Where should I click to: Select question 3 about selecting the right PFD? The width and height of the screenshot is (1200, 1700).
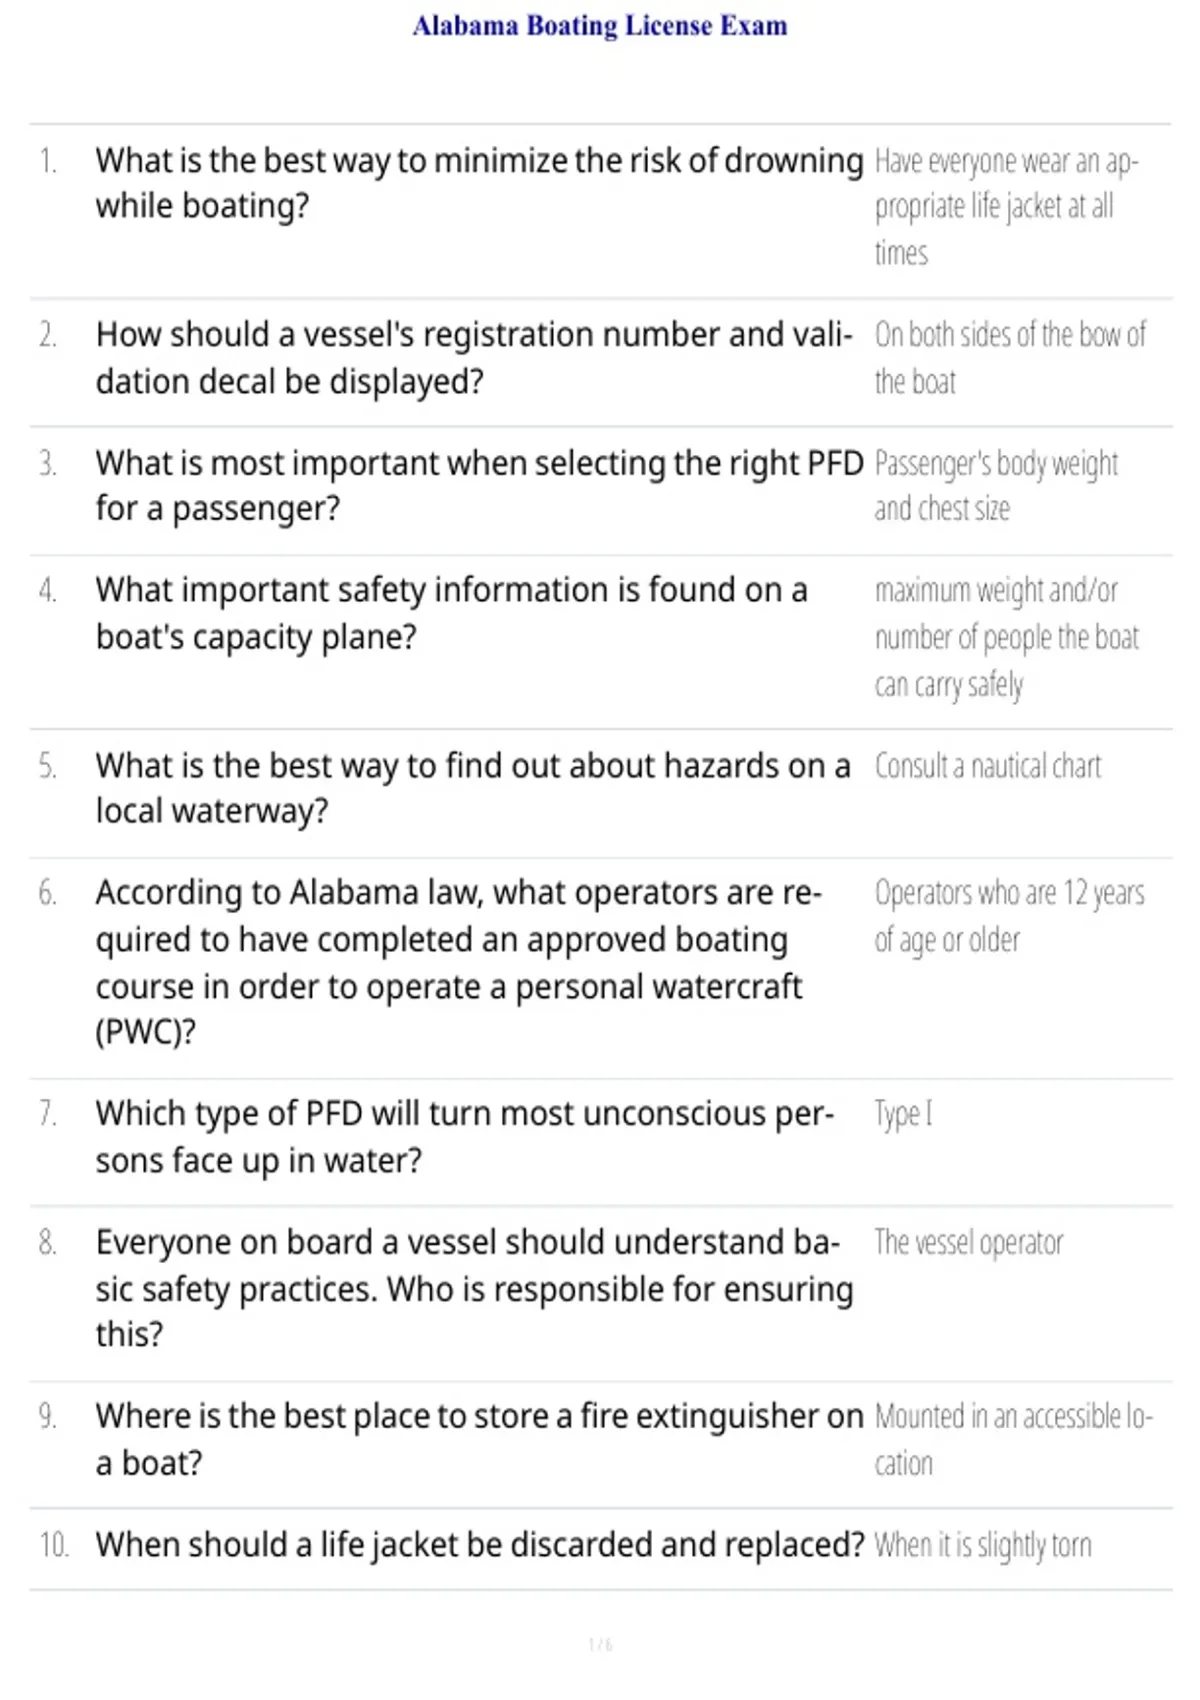click(x=479, y=486)
